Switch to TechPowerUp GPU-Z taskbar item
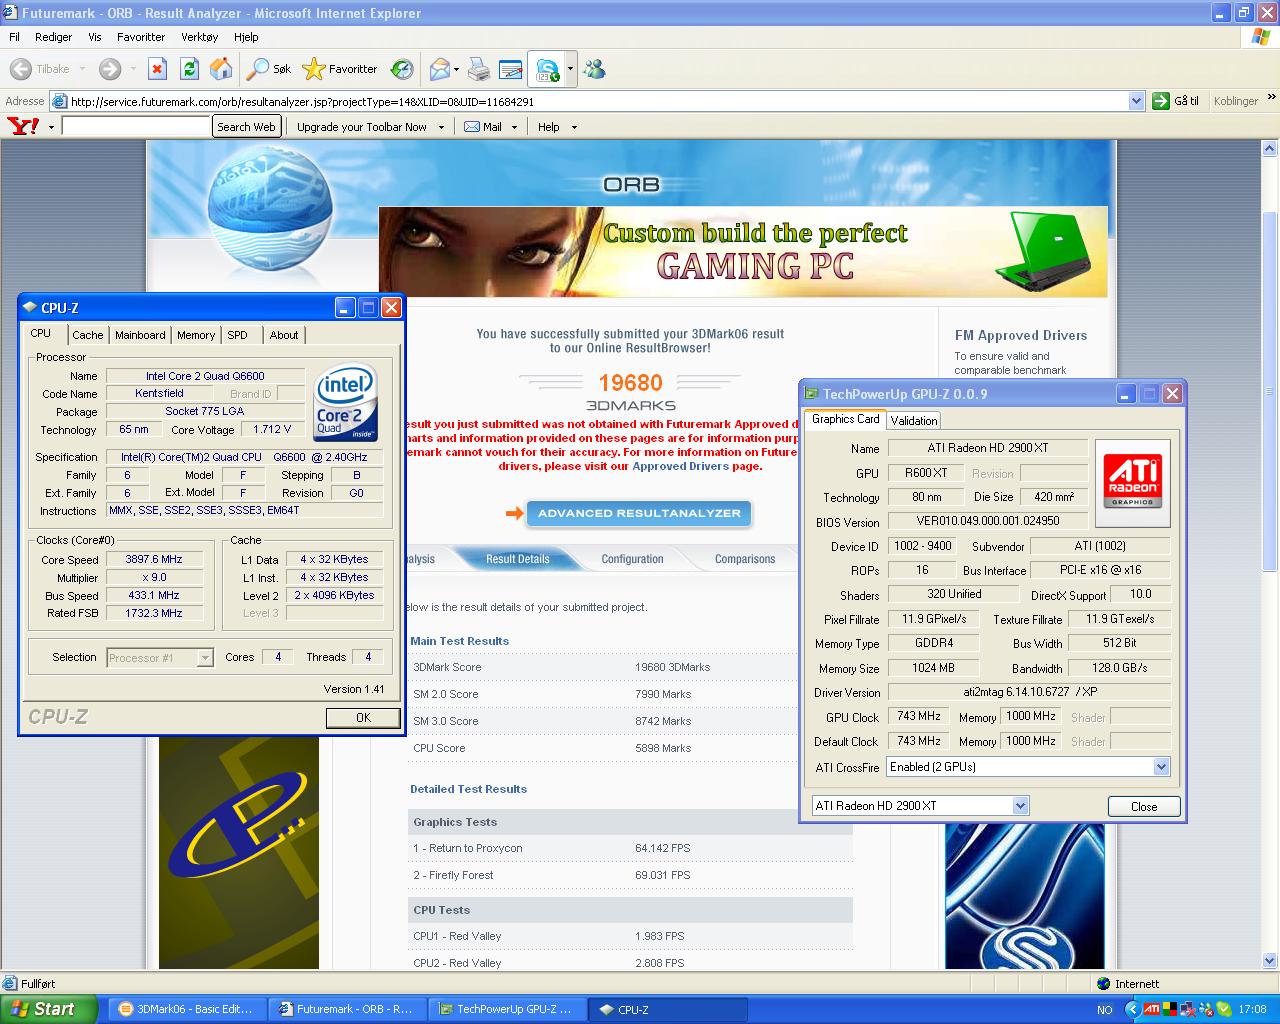The image size is (1280, 1024). coord(507,1009)
